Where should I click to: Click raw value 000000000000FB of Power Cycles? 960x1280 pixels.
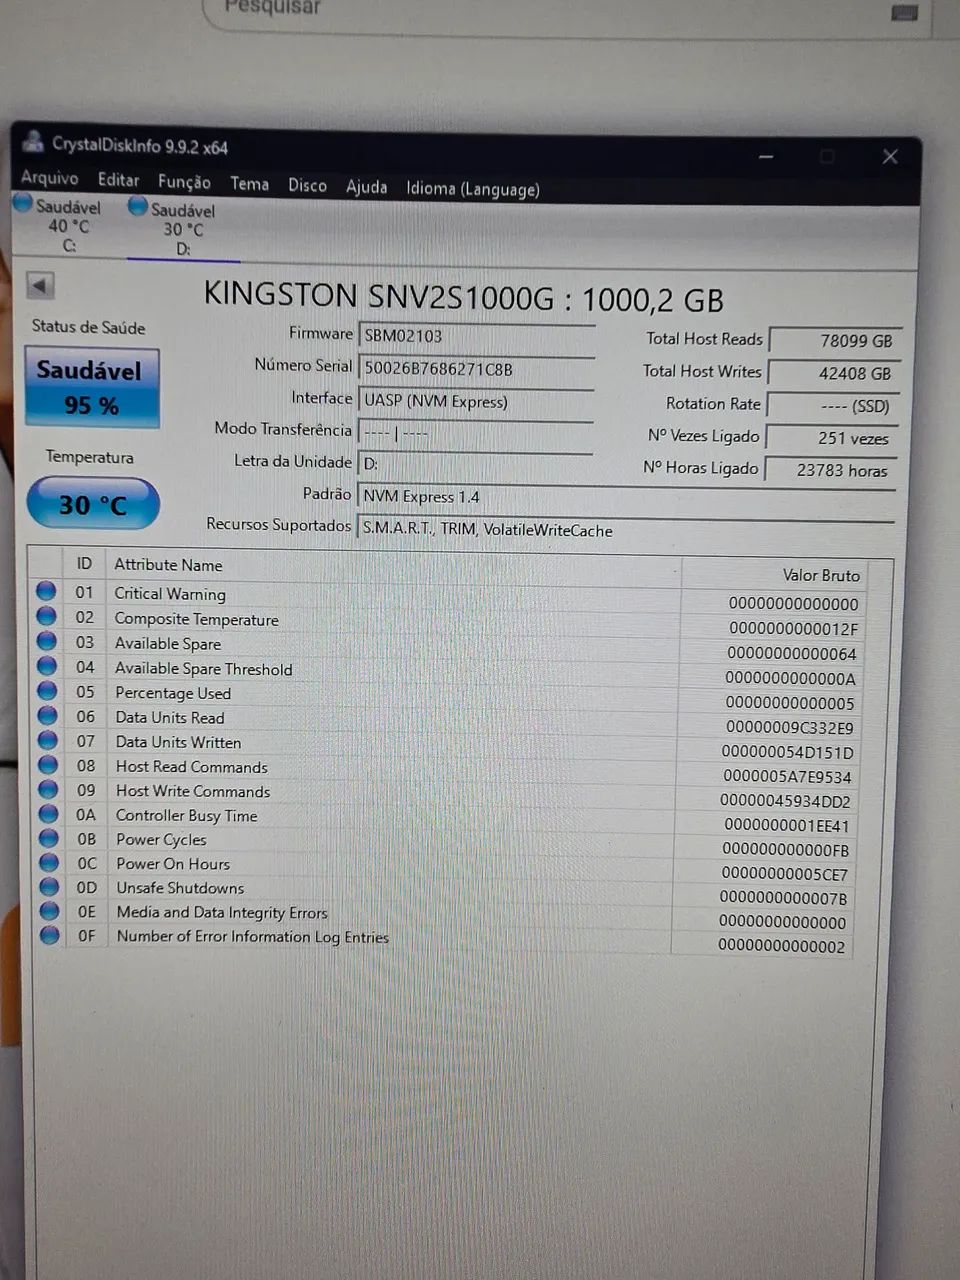(786, 850)
